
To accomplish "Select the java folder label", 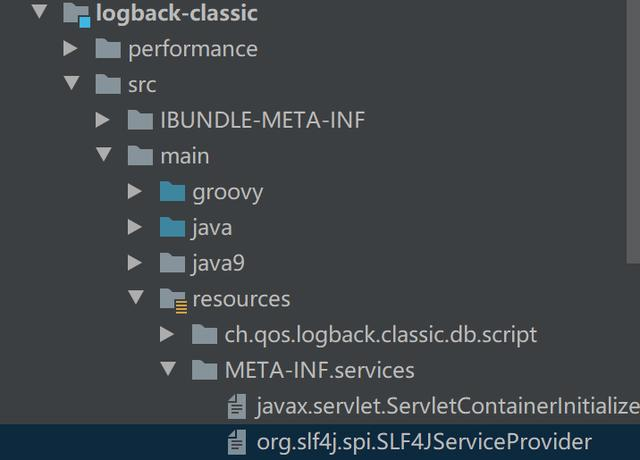I will (212, 228).
